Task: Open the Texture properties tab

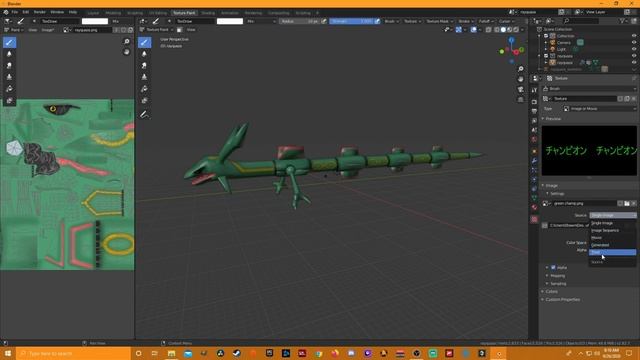Action: click(x=534, y=219)
